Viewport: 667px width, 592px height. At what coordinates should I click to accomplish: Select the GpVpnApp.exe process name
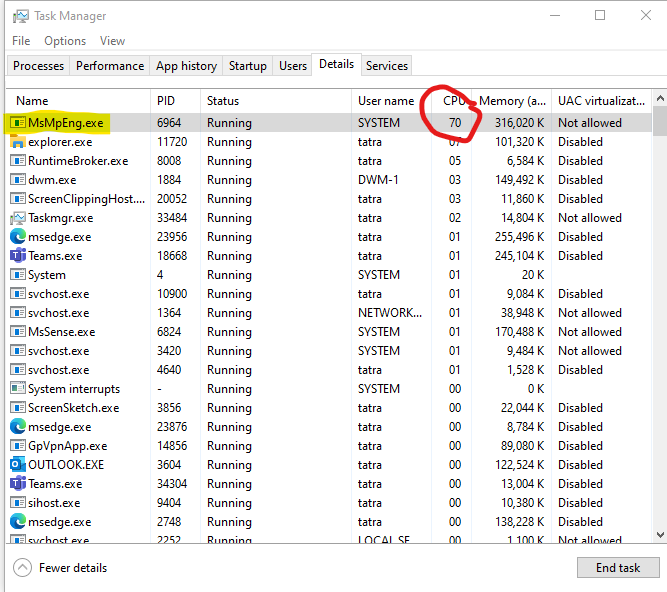pyautogui.click(x=68, y=445)
